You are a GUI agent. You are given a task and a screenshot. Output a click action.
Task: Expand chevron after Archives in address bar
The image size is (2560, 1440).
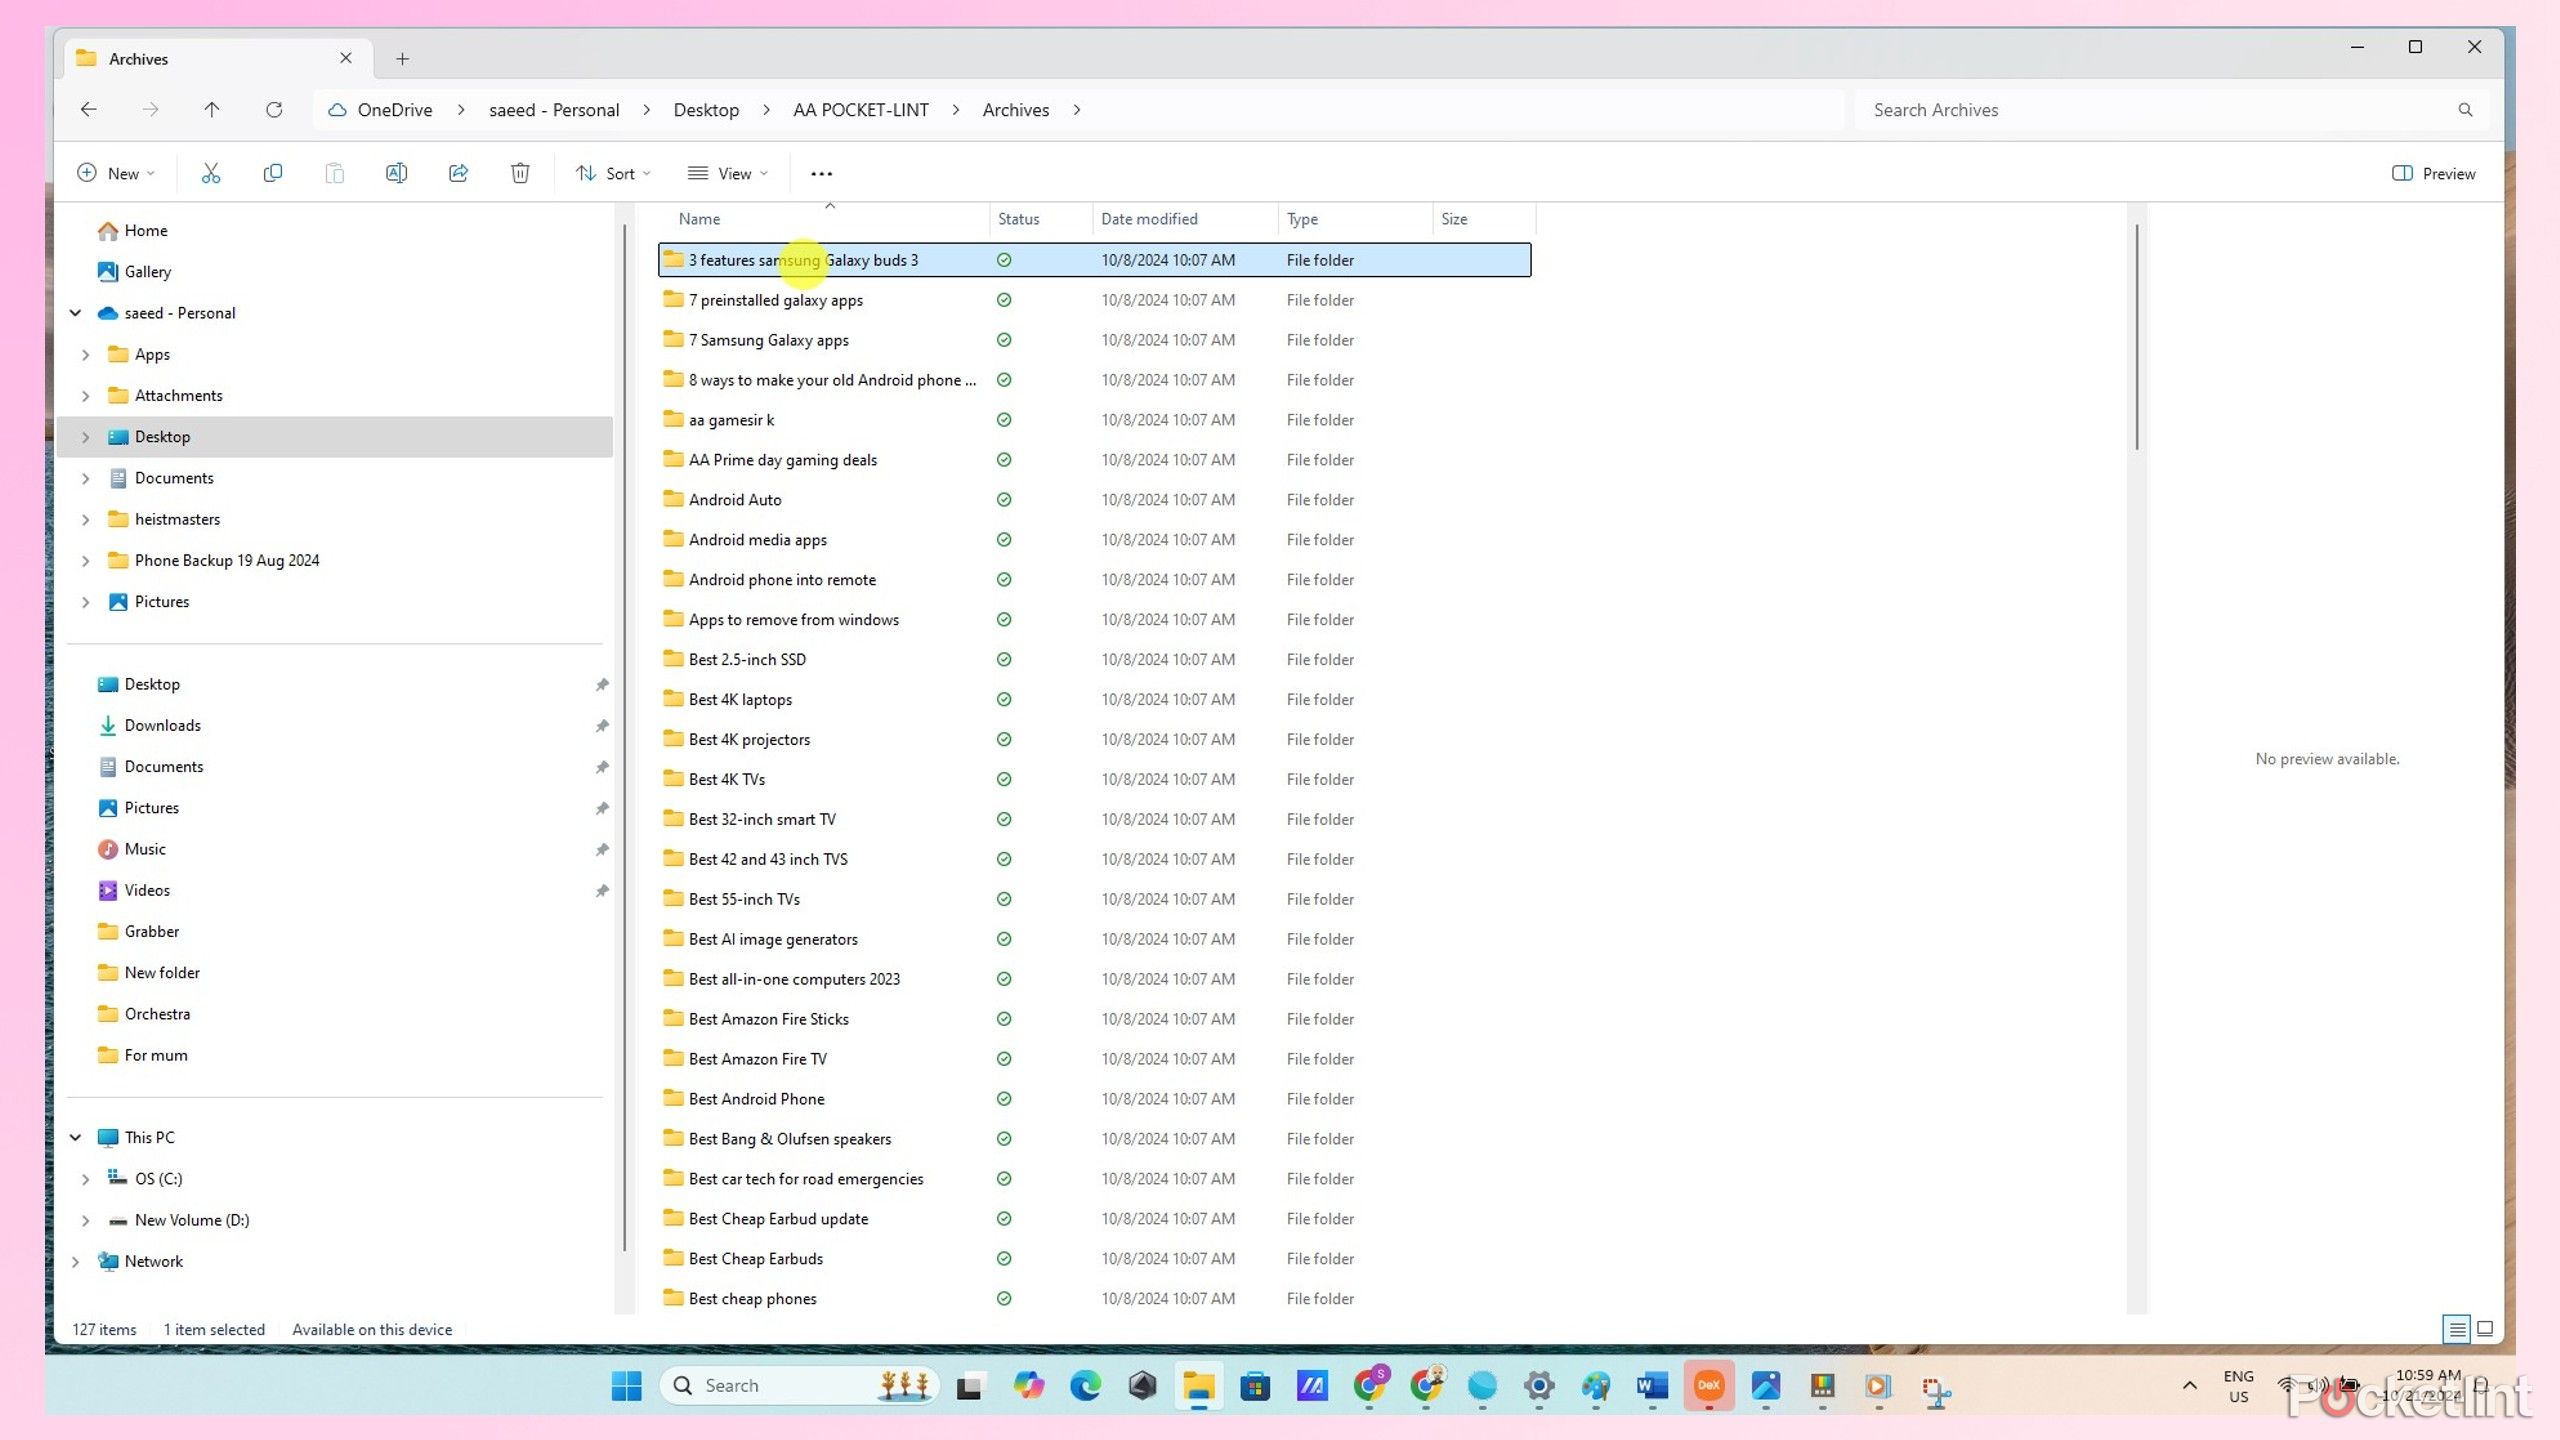coord(1077,110)
